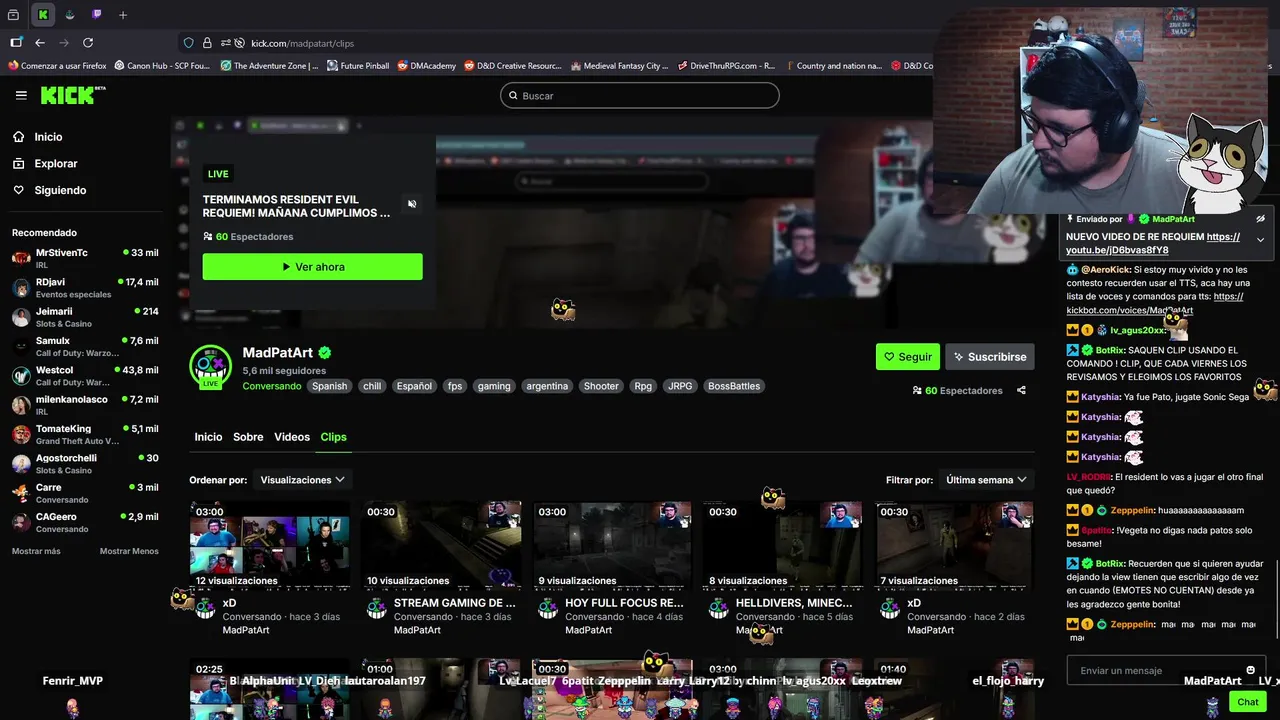Click the Ver ahora button
The image size is (1280, 720).
coord(312,267)
